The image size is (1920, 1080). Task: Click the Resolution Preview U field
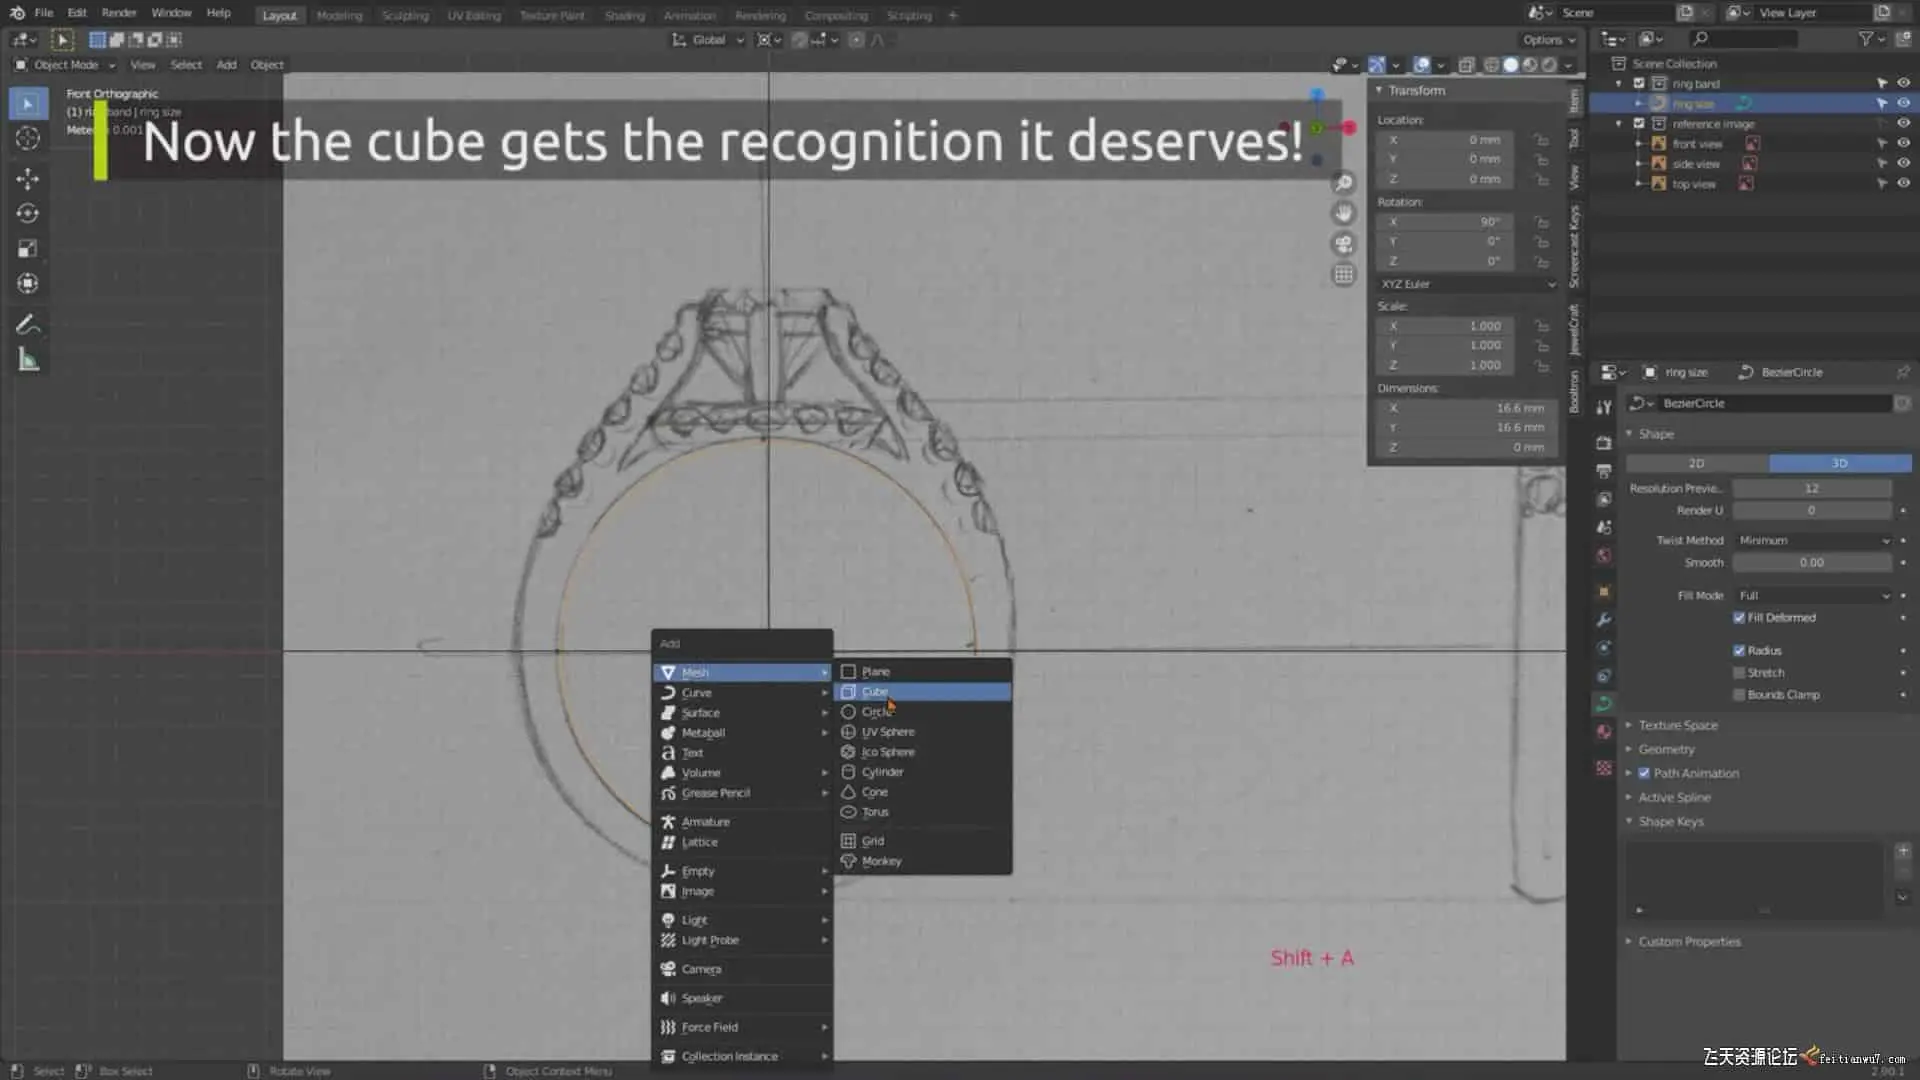click(1811, 488)
